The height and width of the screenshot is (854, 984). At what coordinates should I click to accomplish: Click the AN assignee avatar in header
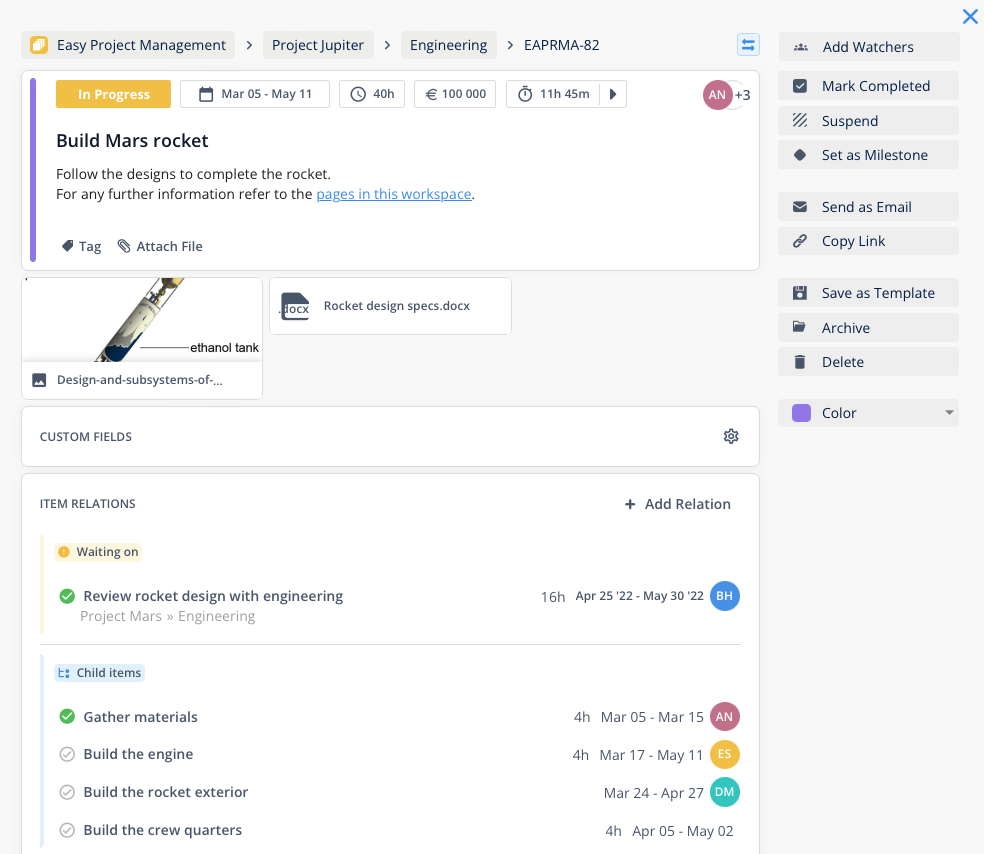[717, 95]
